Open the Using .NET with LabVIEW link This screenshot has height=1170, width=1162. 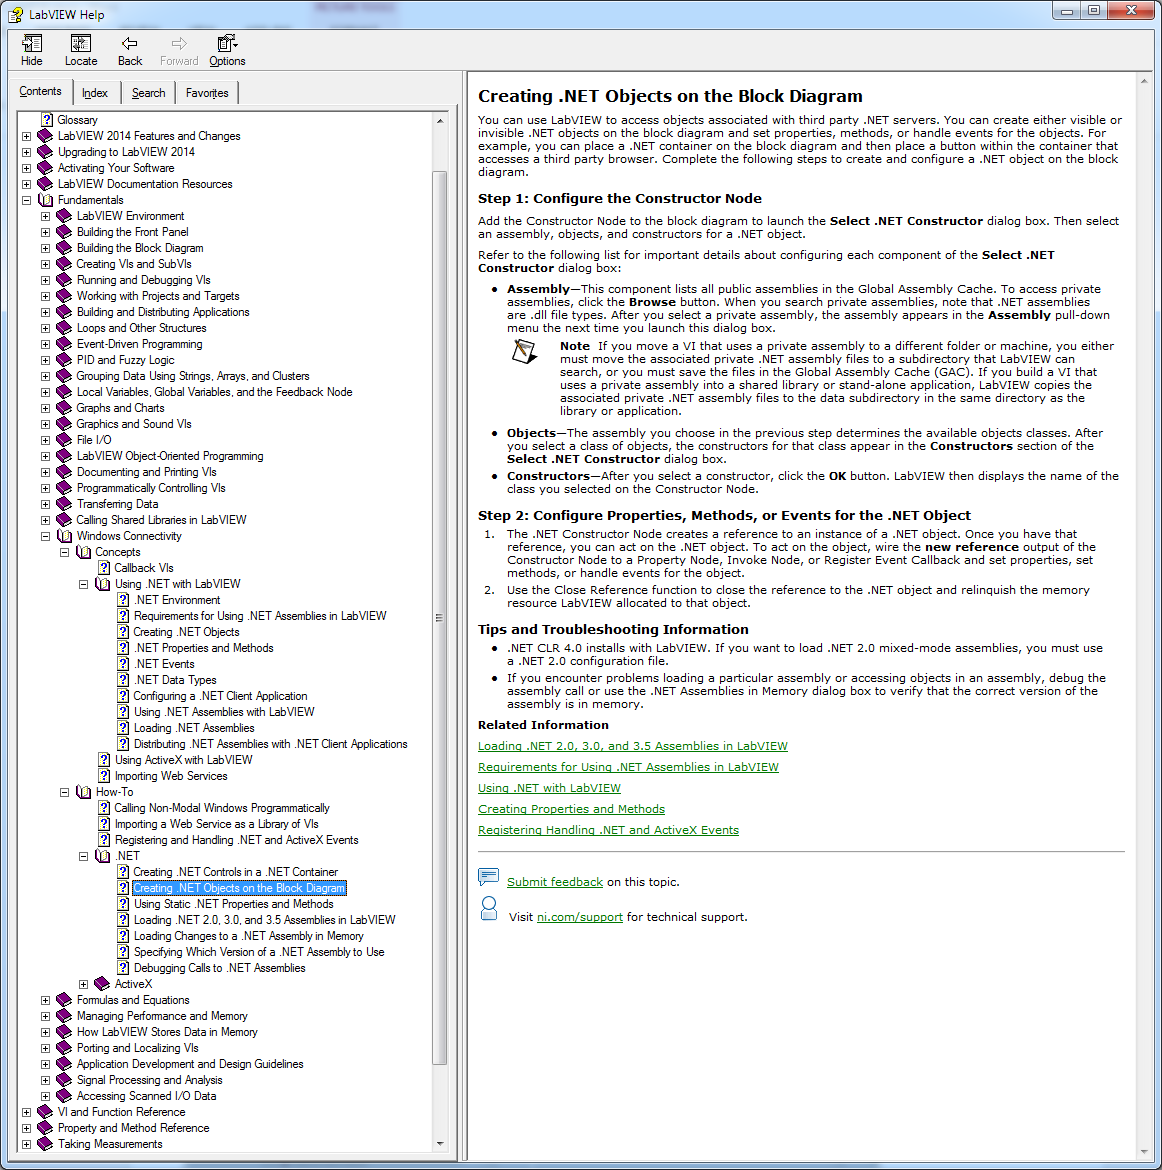[x=549, y=788]
